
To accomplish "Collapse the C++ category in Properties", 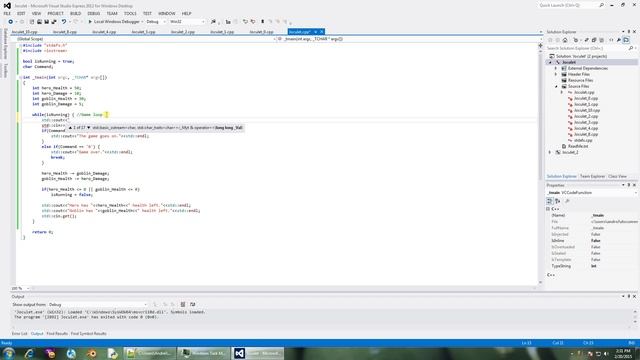I will click(548, 209).
